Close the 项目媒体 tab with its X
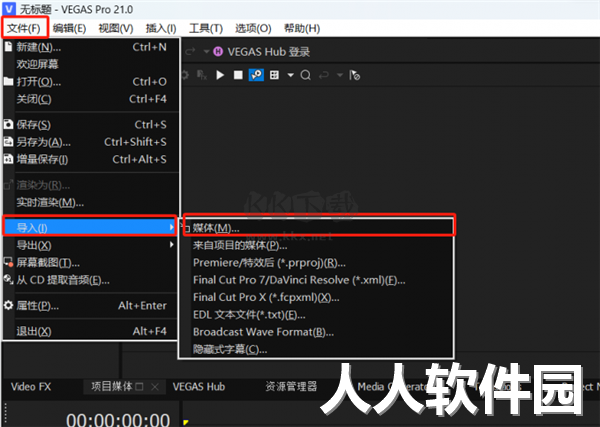Screen dimensions: 600x427 pos(155,387)
